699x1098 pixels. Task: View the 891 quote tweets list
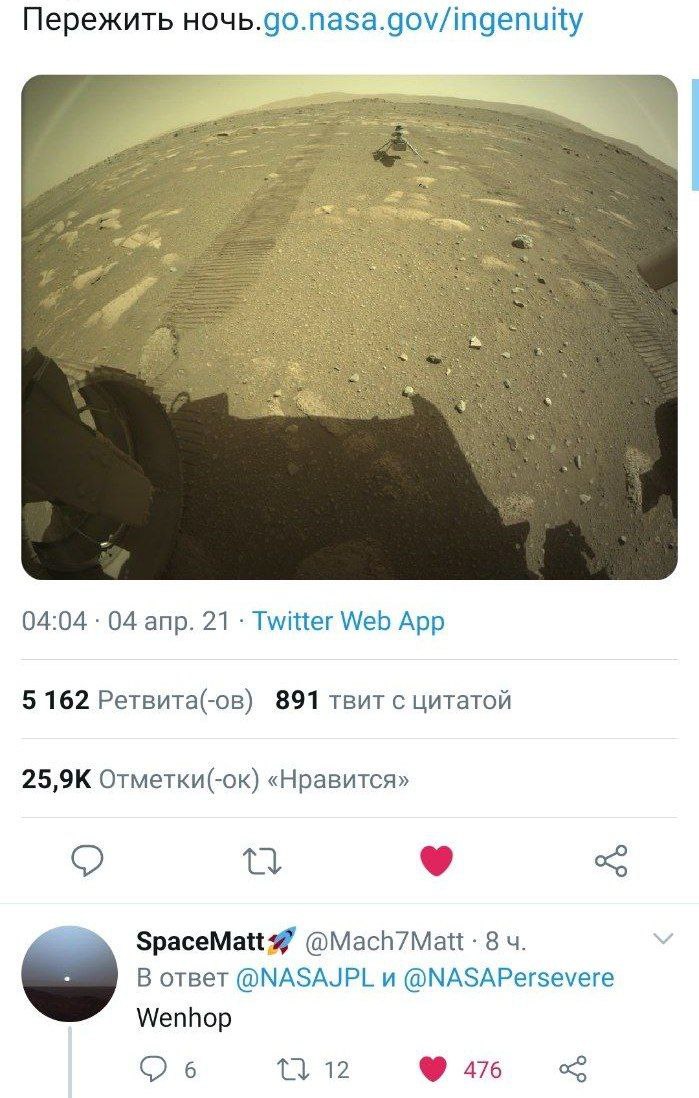click(x=393, y=700)
